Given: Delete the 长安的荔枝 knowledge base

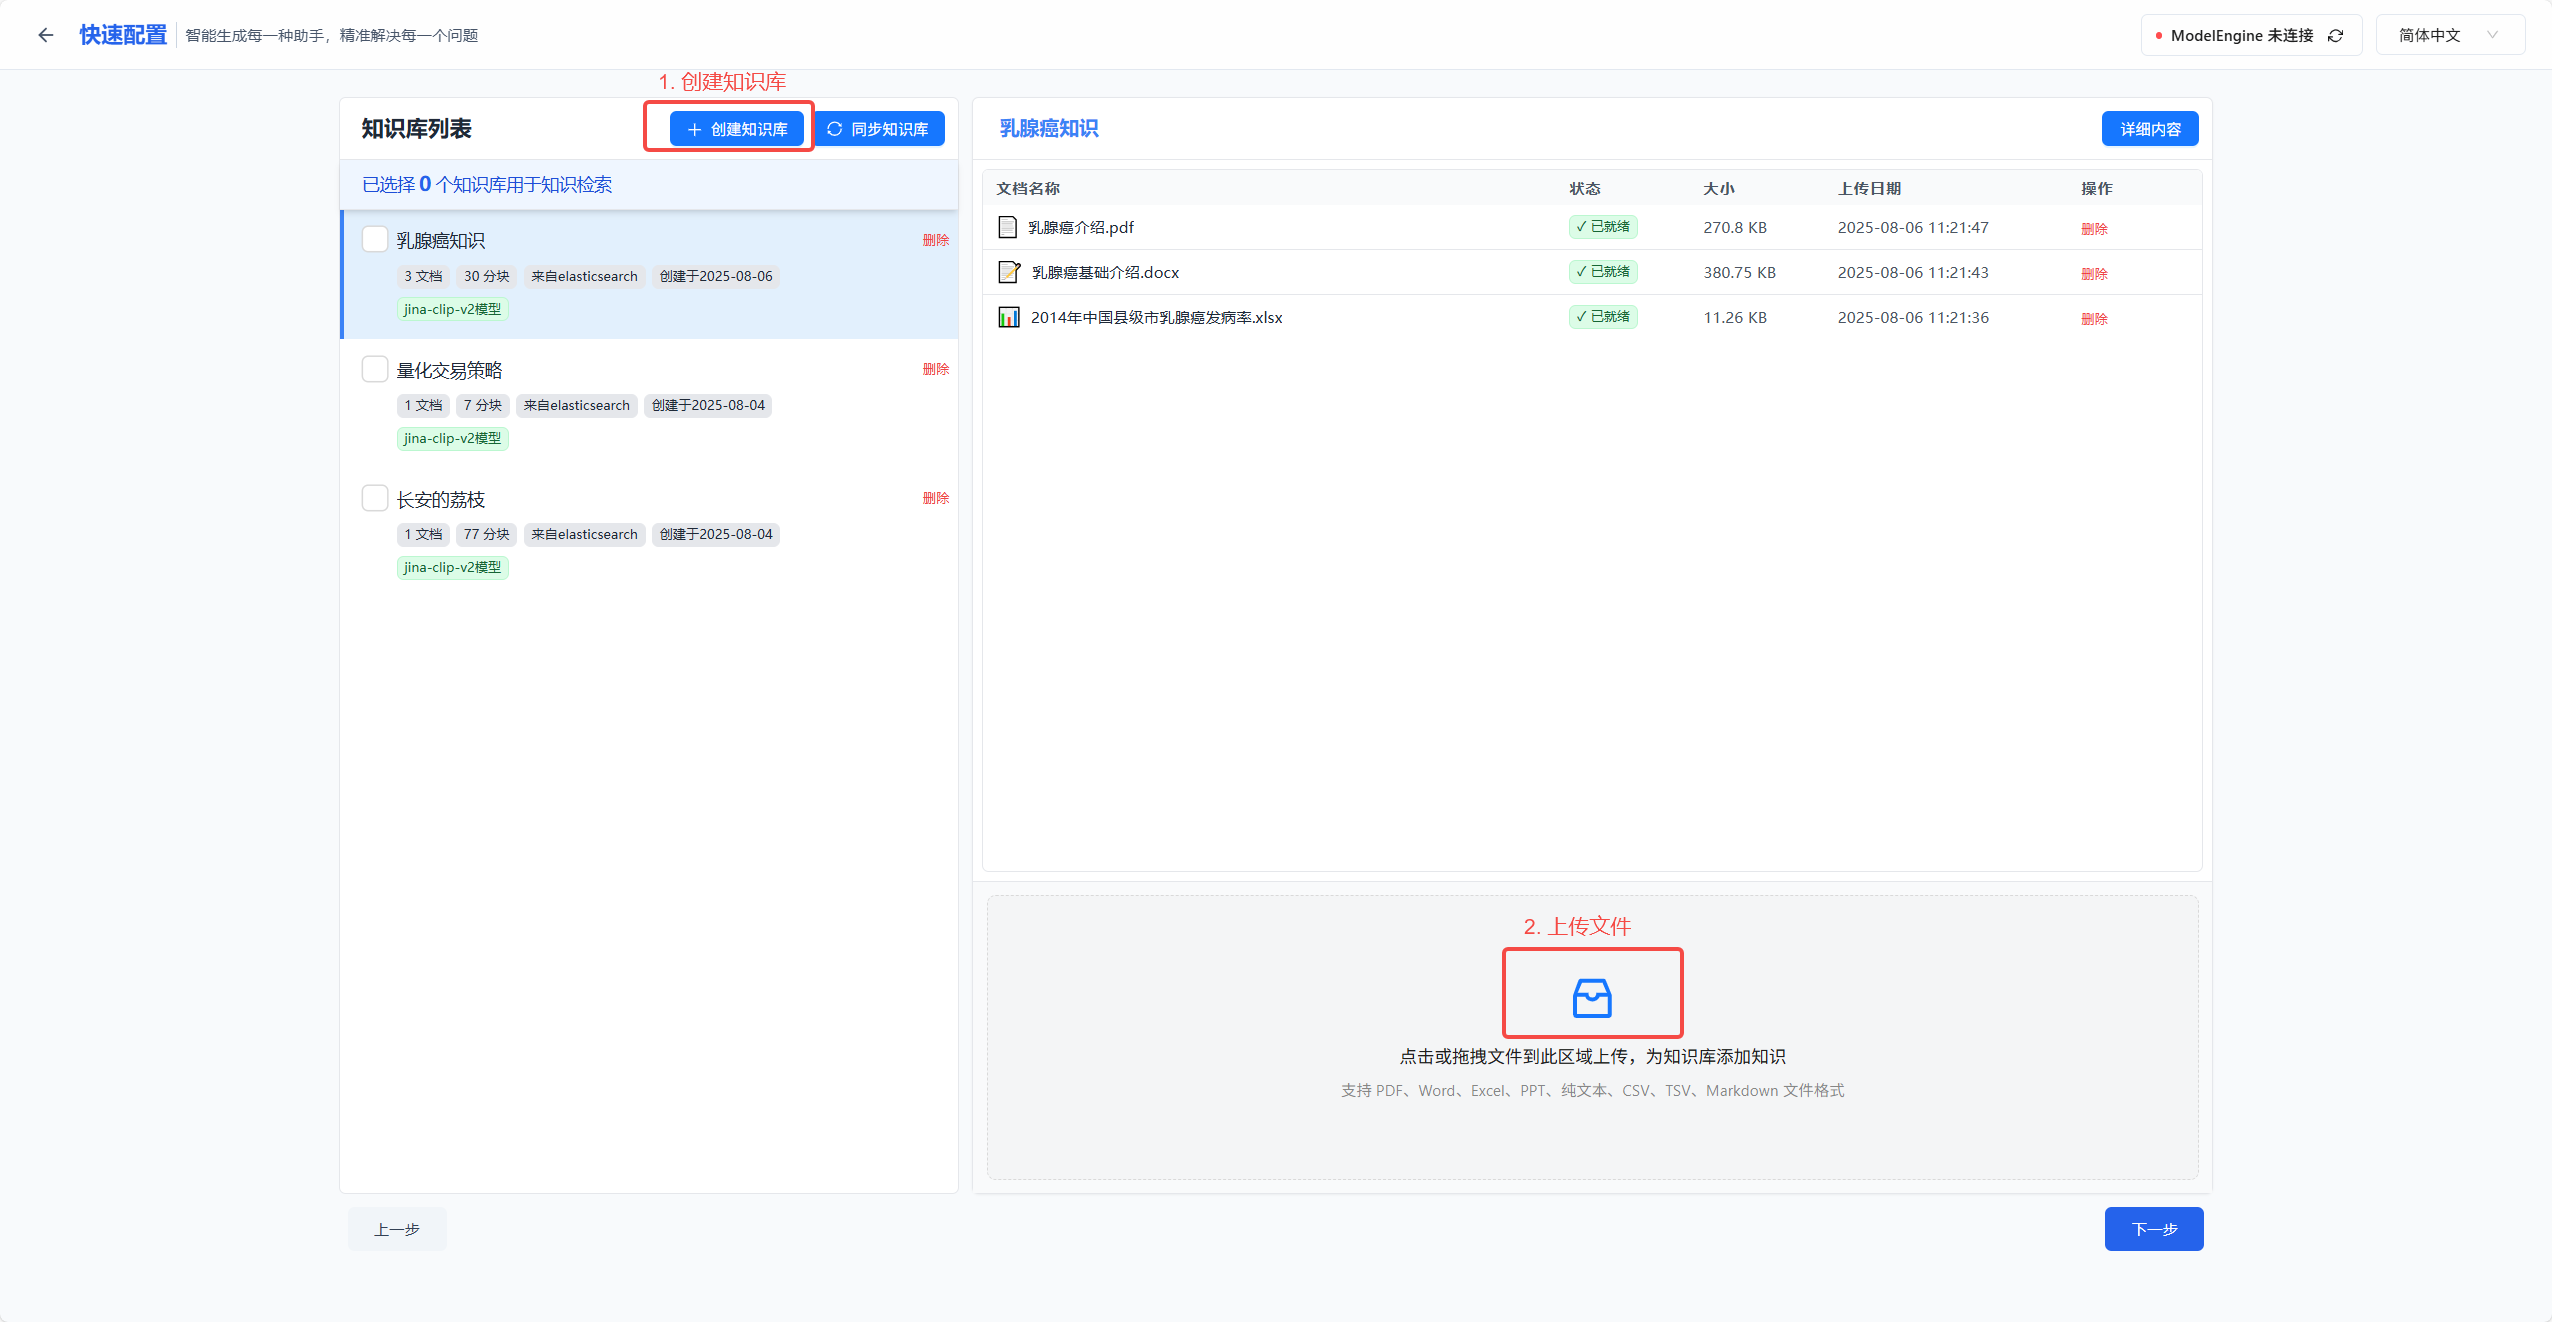Looking at the screenshot, I should click(x=935, y=498).
